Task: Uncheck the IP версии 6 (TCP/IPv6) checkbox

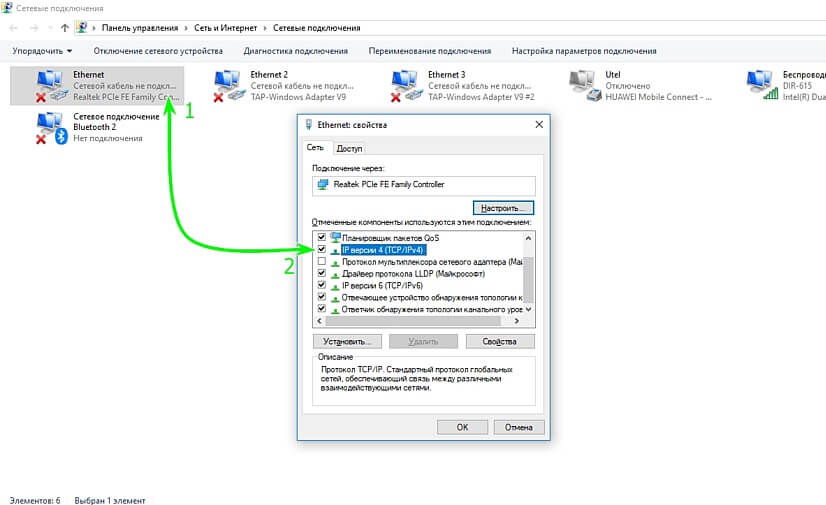Action: [321, 285]
